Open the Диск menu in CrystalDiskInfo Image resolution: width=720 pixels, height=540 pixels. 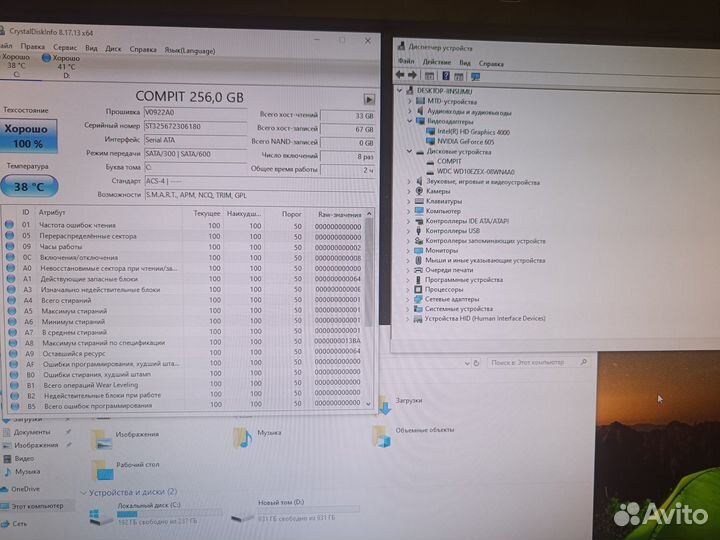point(113,48)
